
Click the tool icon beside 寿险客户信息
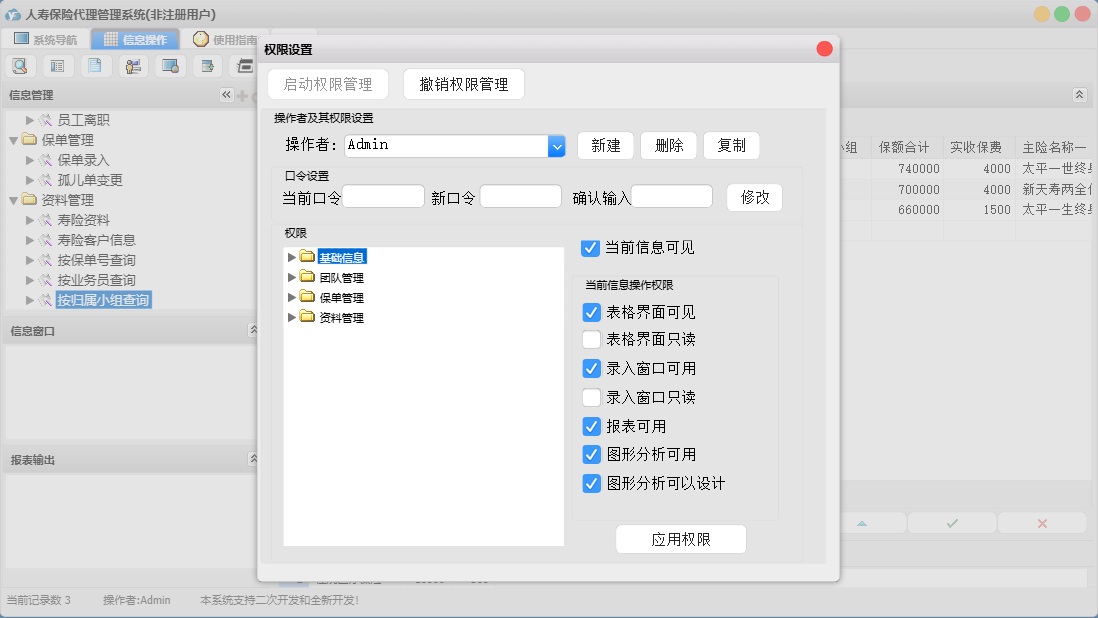tap(46, 240)
